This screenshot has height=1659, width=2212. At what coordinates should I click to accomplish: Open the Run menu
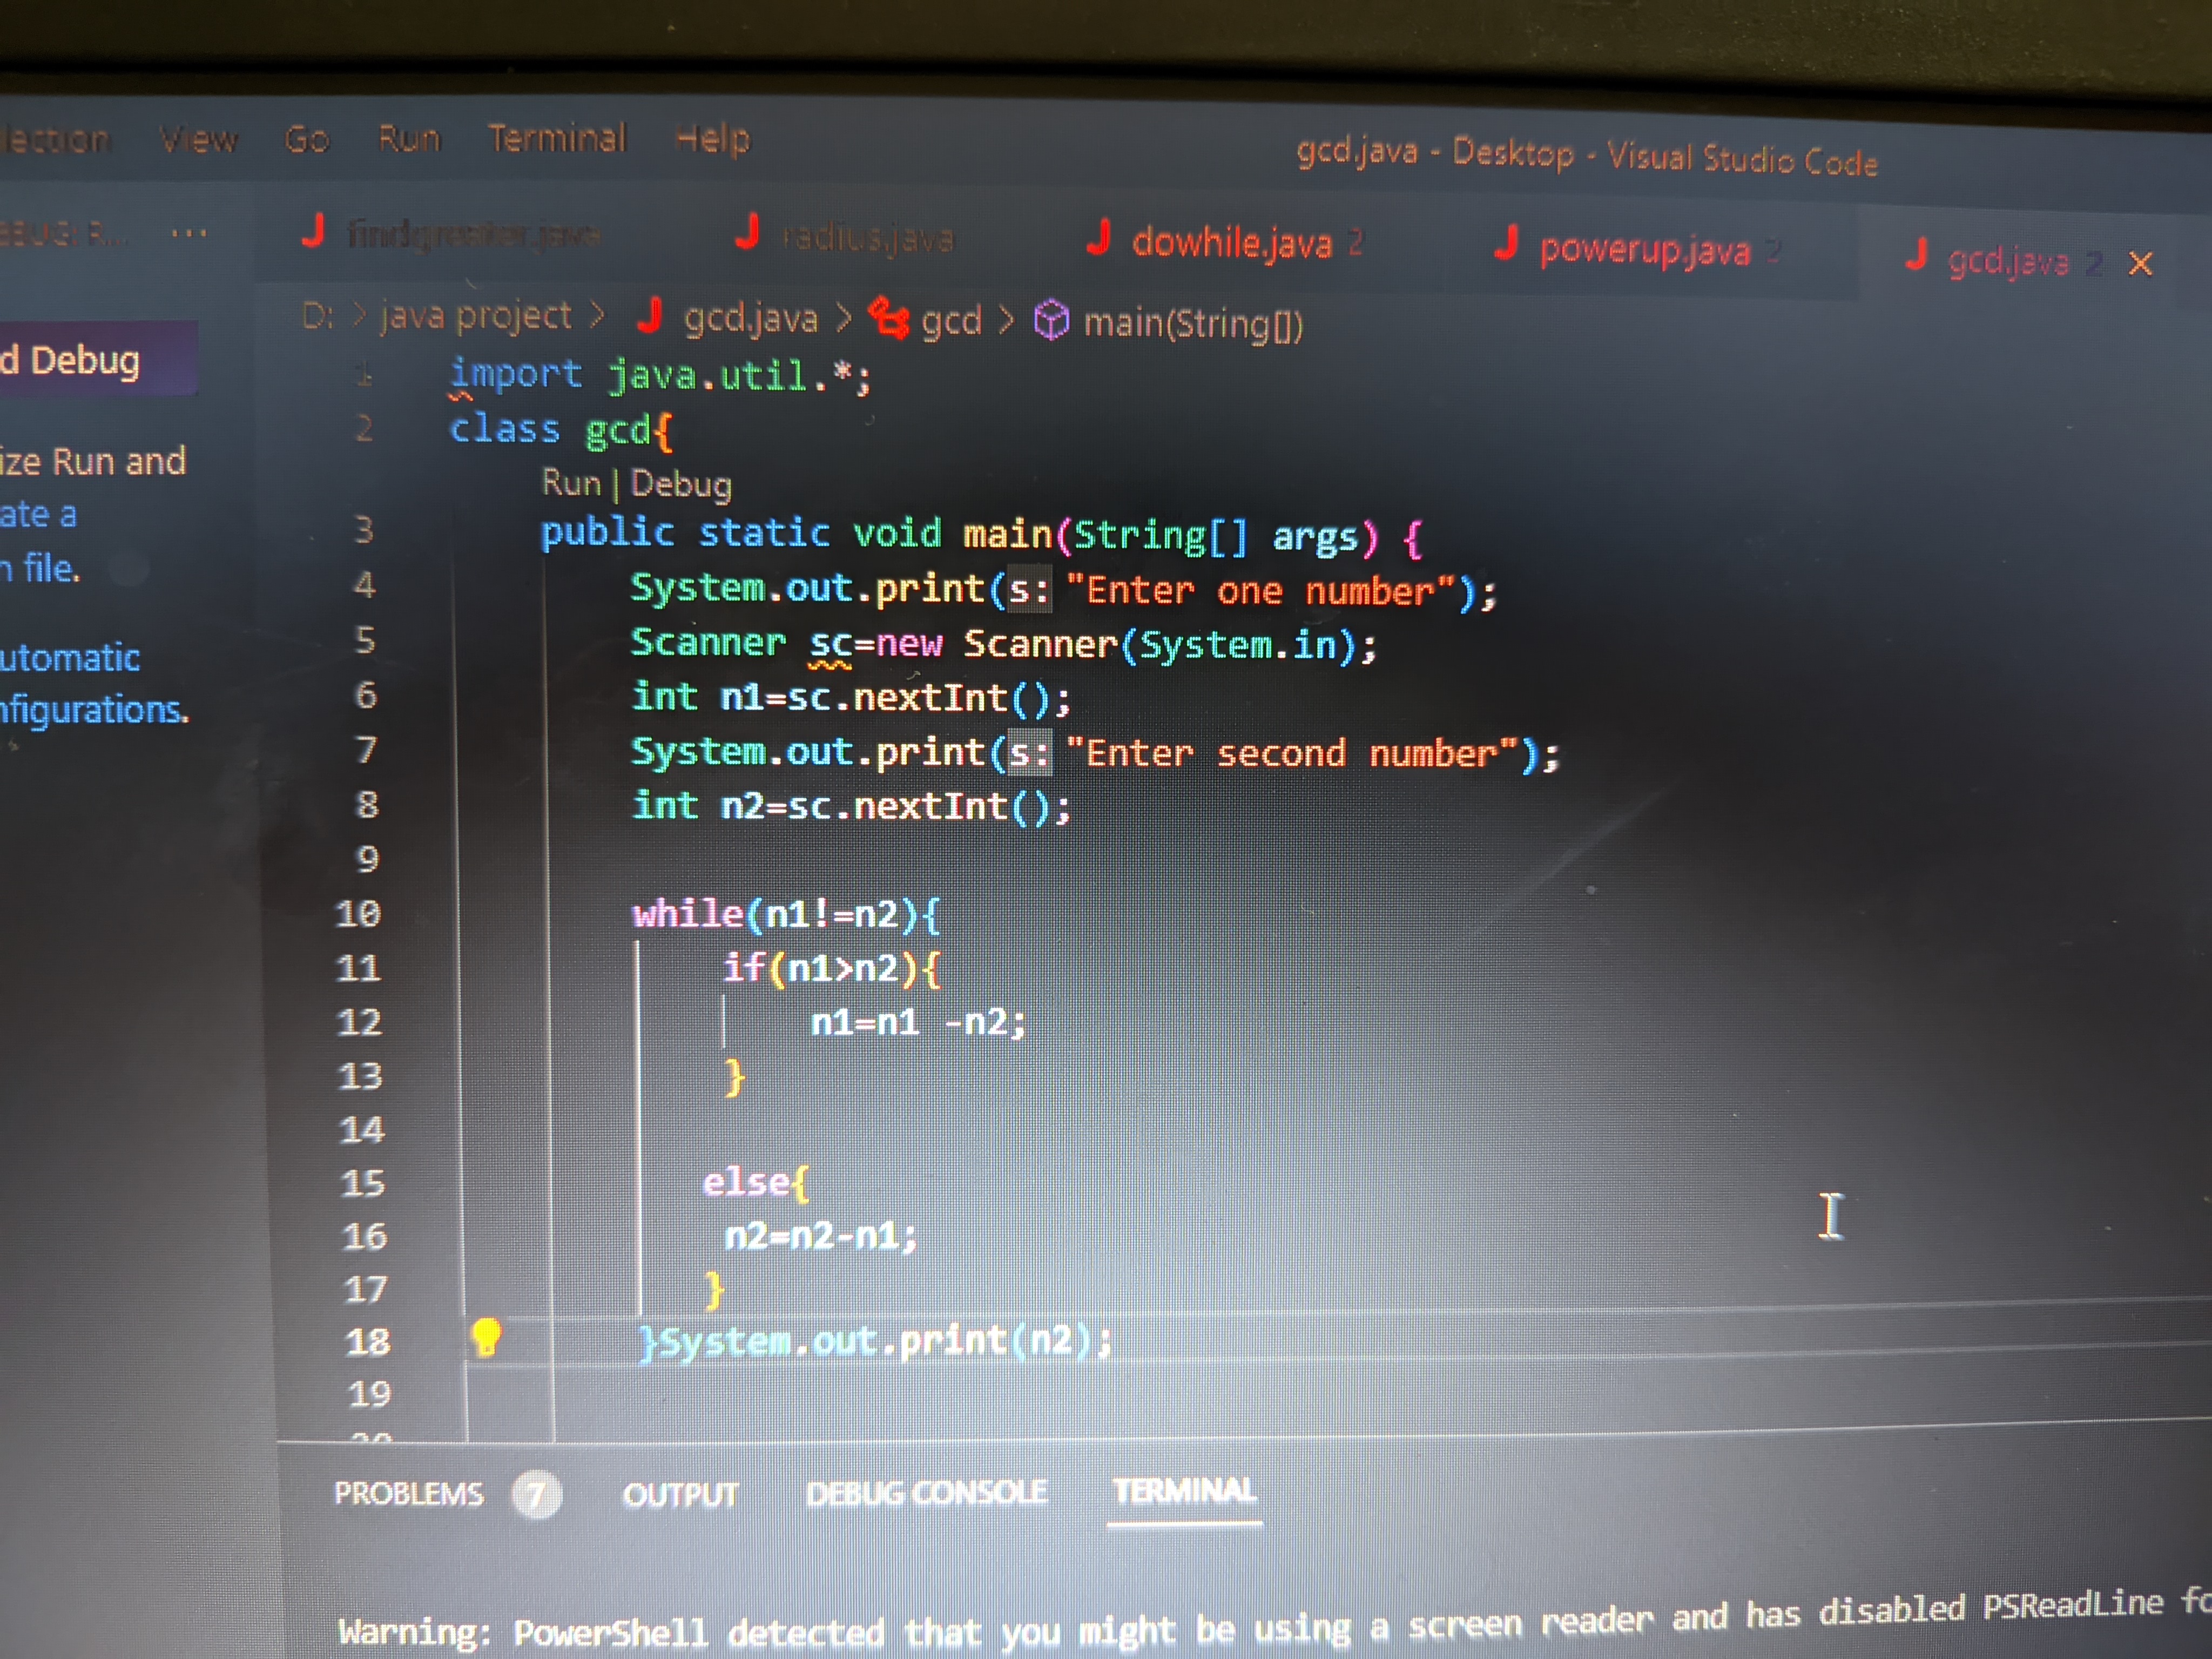point(409,139)
